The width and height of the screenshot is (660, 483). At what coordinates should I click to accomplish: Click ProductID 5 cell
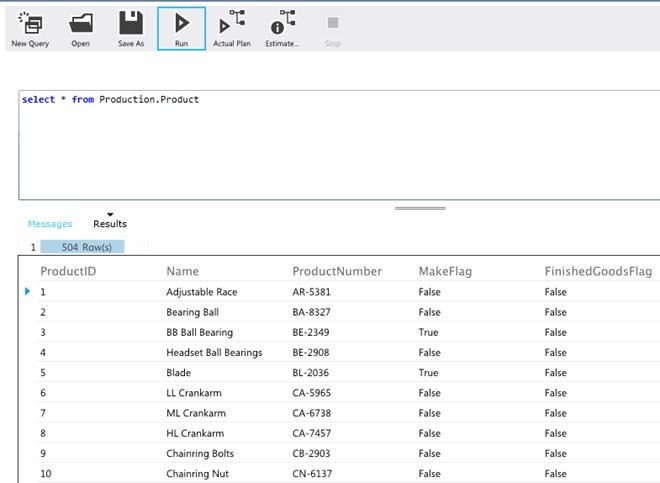pyautogui.click(x=43, y=373)
